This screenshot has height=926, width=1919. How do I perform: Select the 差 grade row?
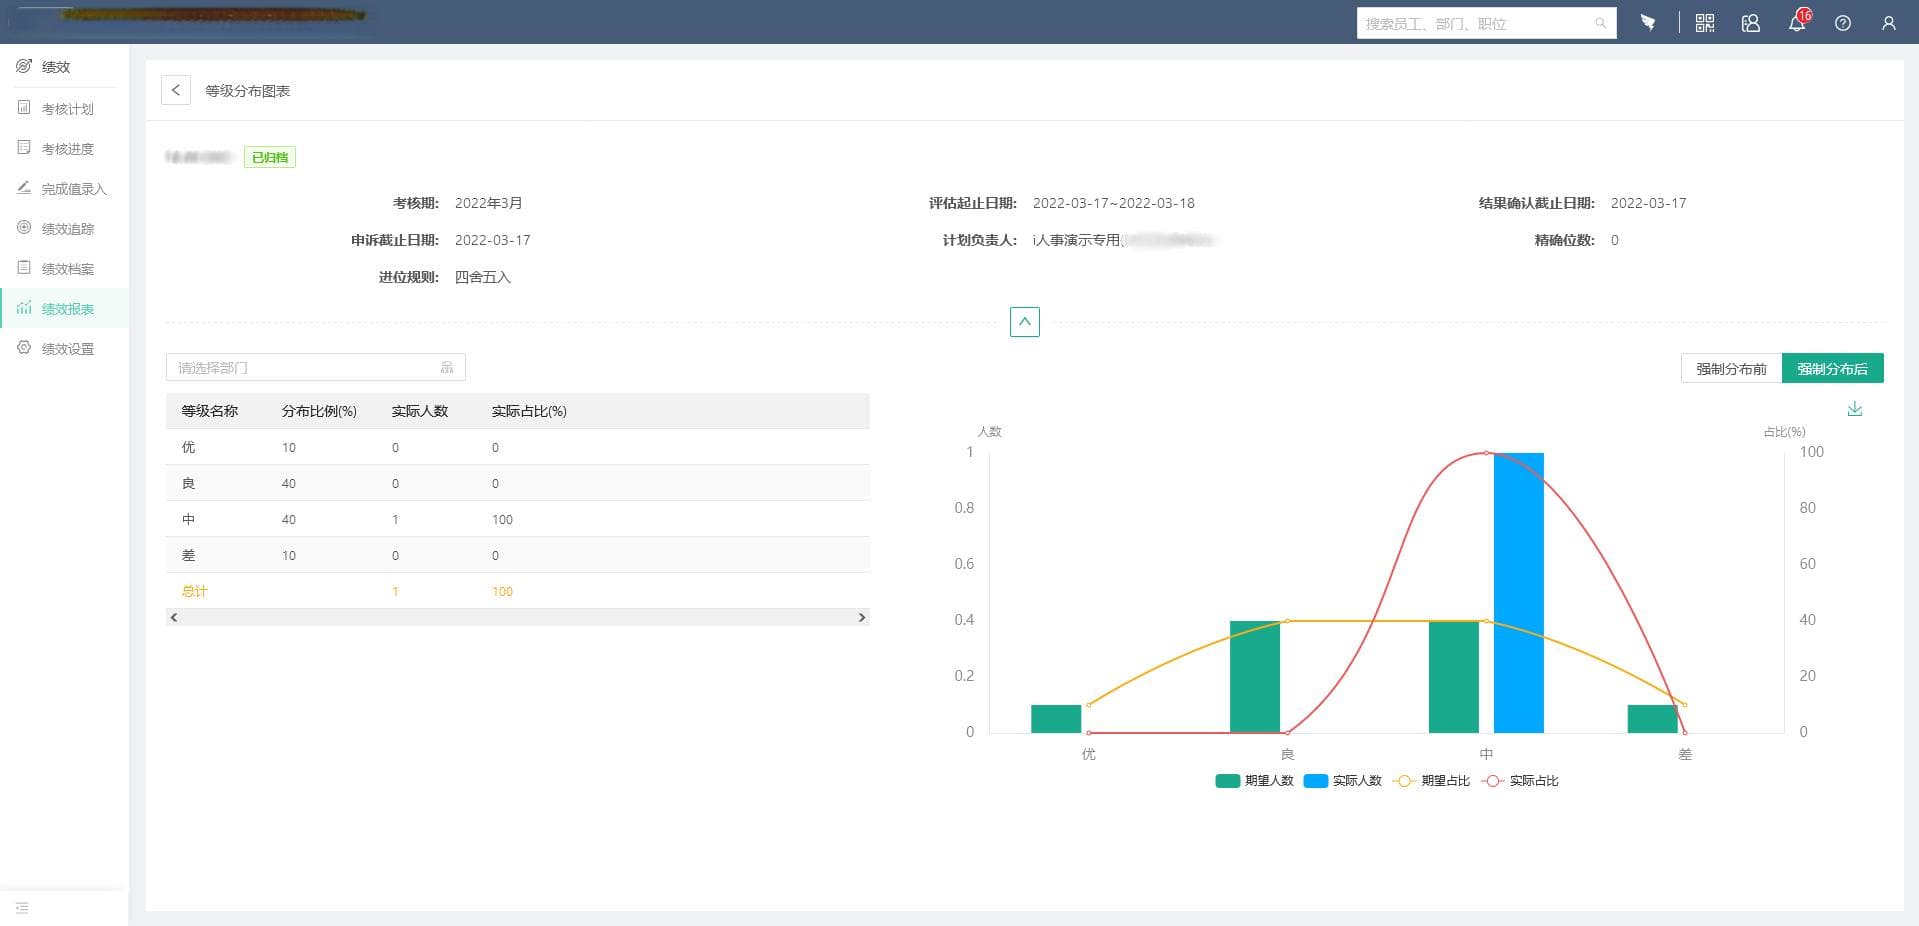point(518,555)
